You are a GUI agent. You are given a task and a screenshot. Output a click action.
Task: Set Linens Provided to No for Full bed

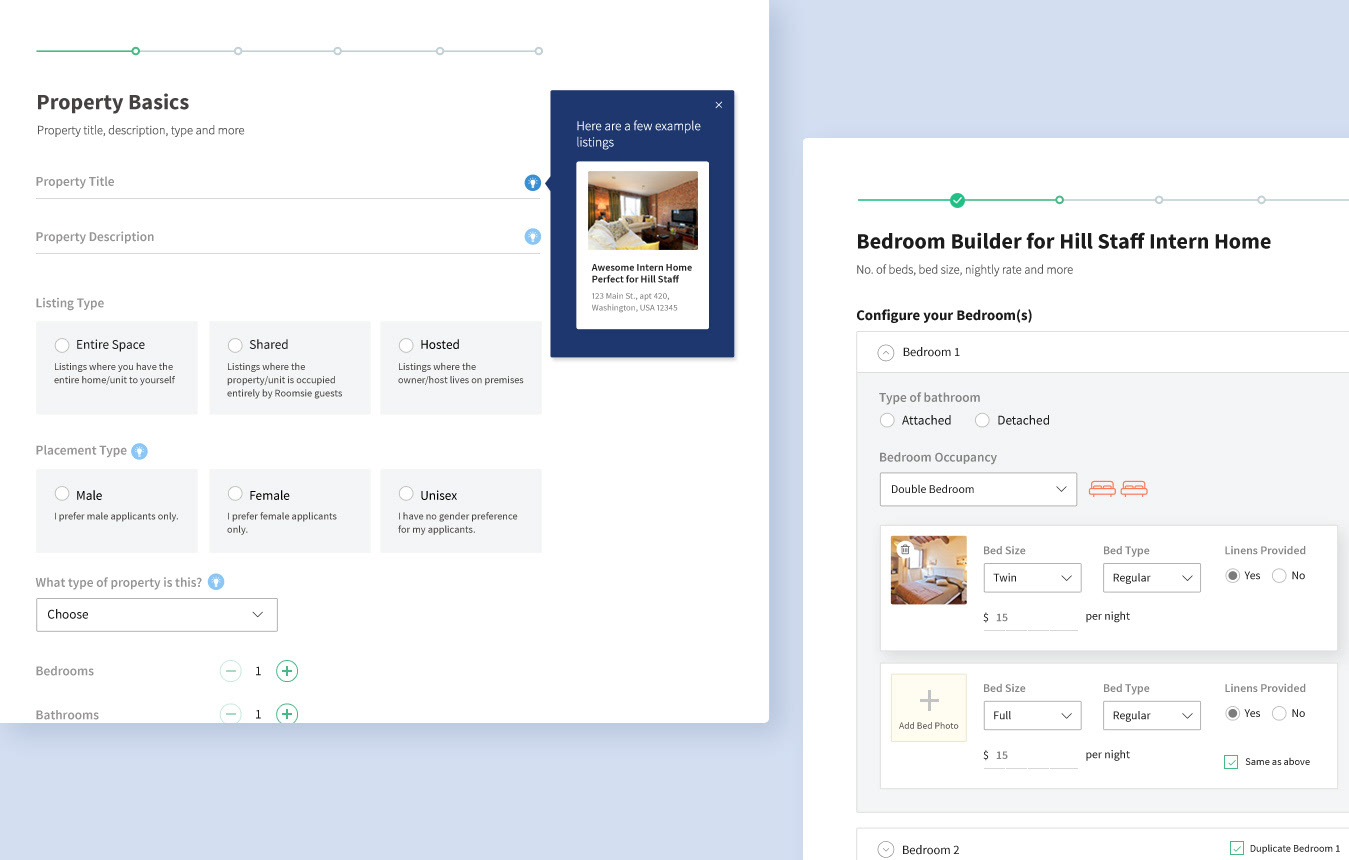coord(1279,713)
